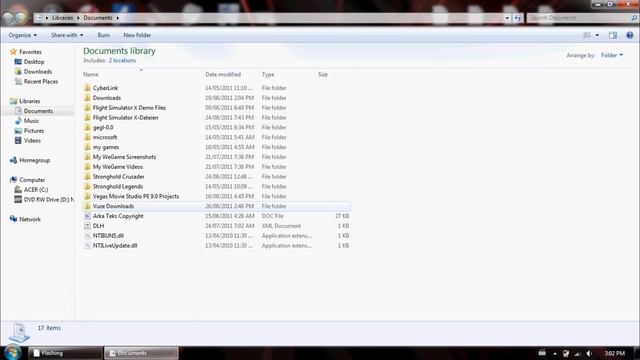Select Arka Teks Copyright DOC file icon

[x=87, y=216]
